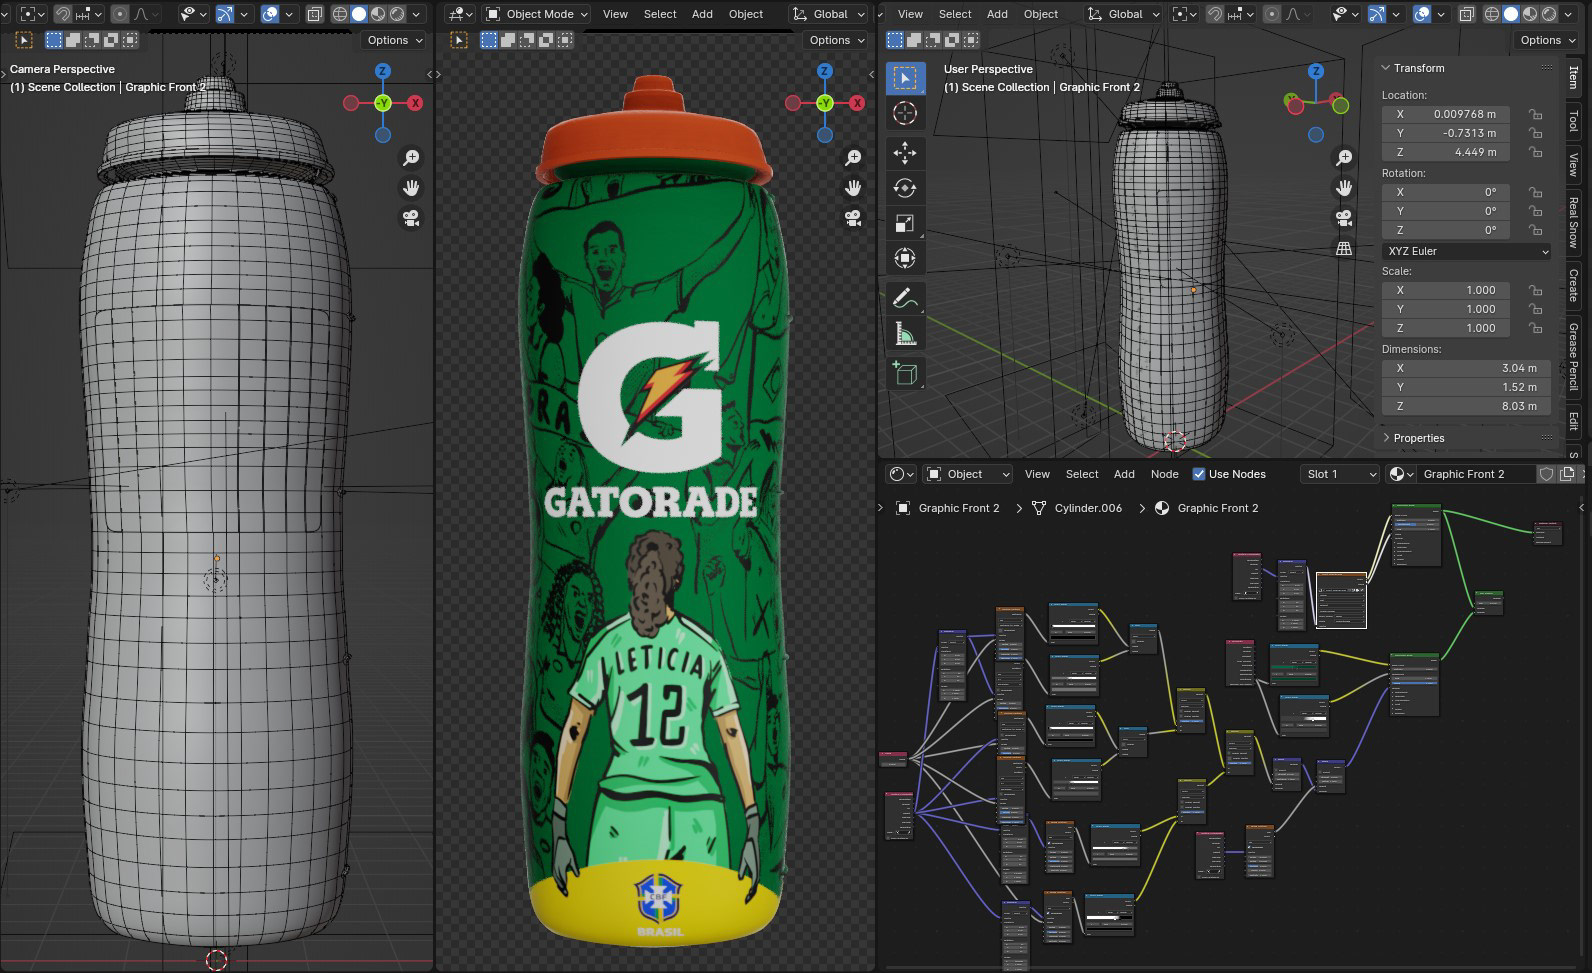Pick the Annotate pencil tool

(x=905, y=298)
